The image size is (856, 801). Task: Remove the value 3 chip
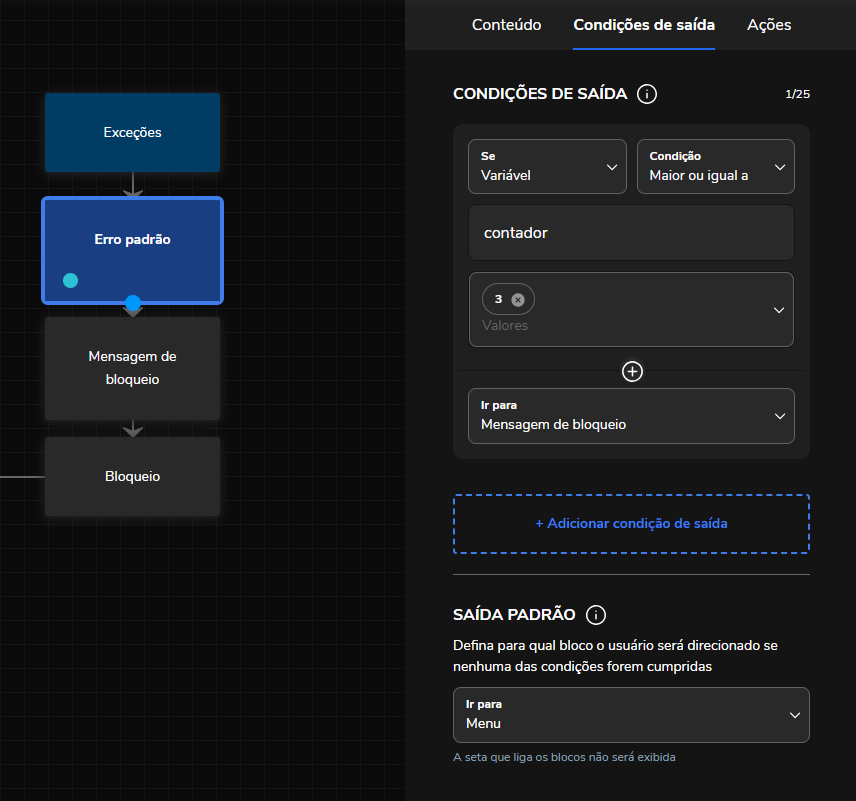pyautogui.click(x=517, y=299)
